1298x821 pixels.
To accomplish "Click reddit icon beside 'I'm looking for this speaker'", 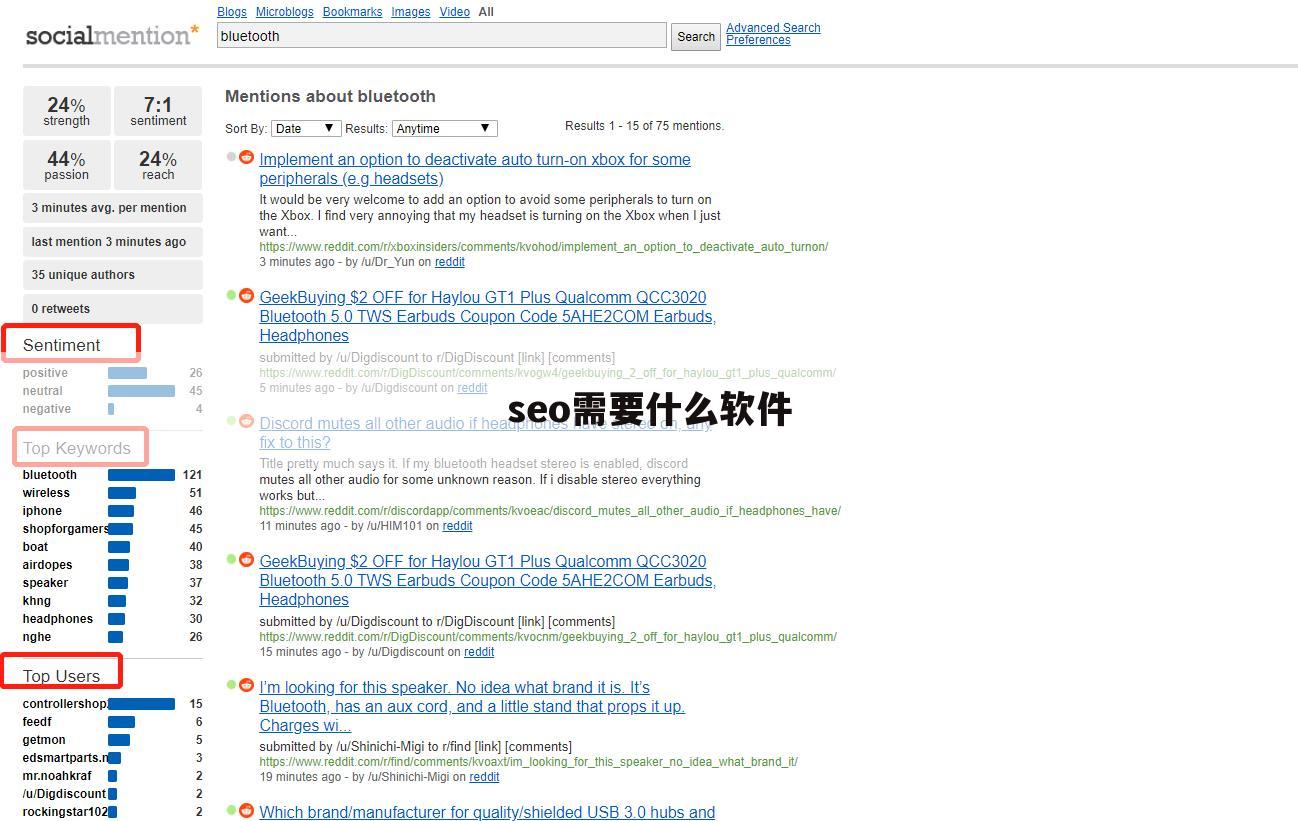I will click(x=247, y=685).
